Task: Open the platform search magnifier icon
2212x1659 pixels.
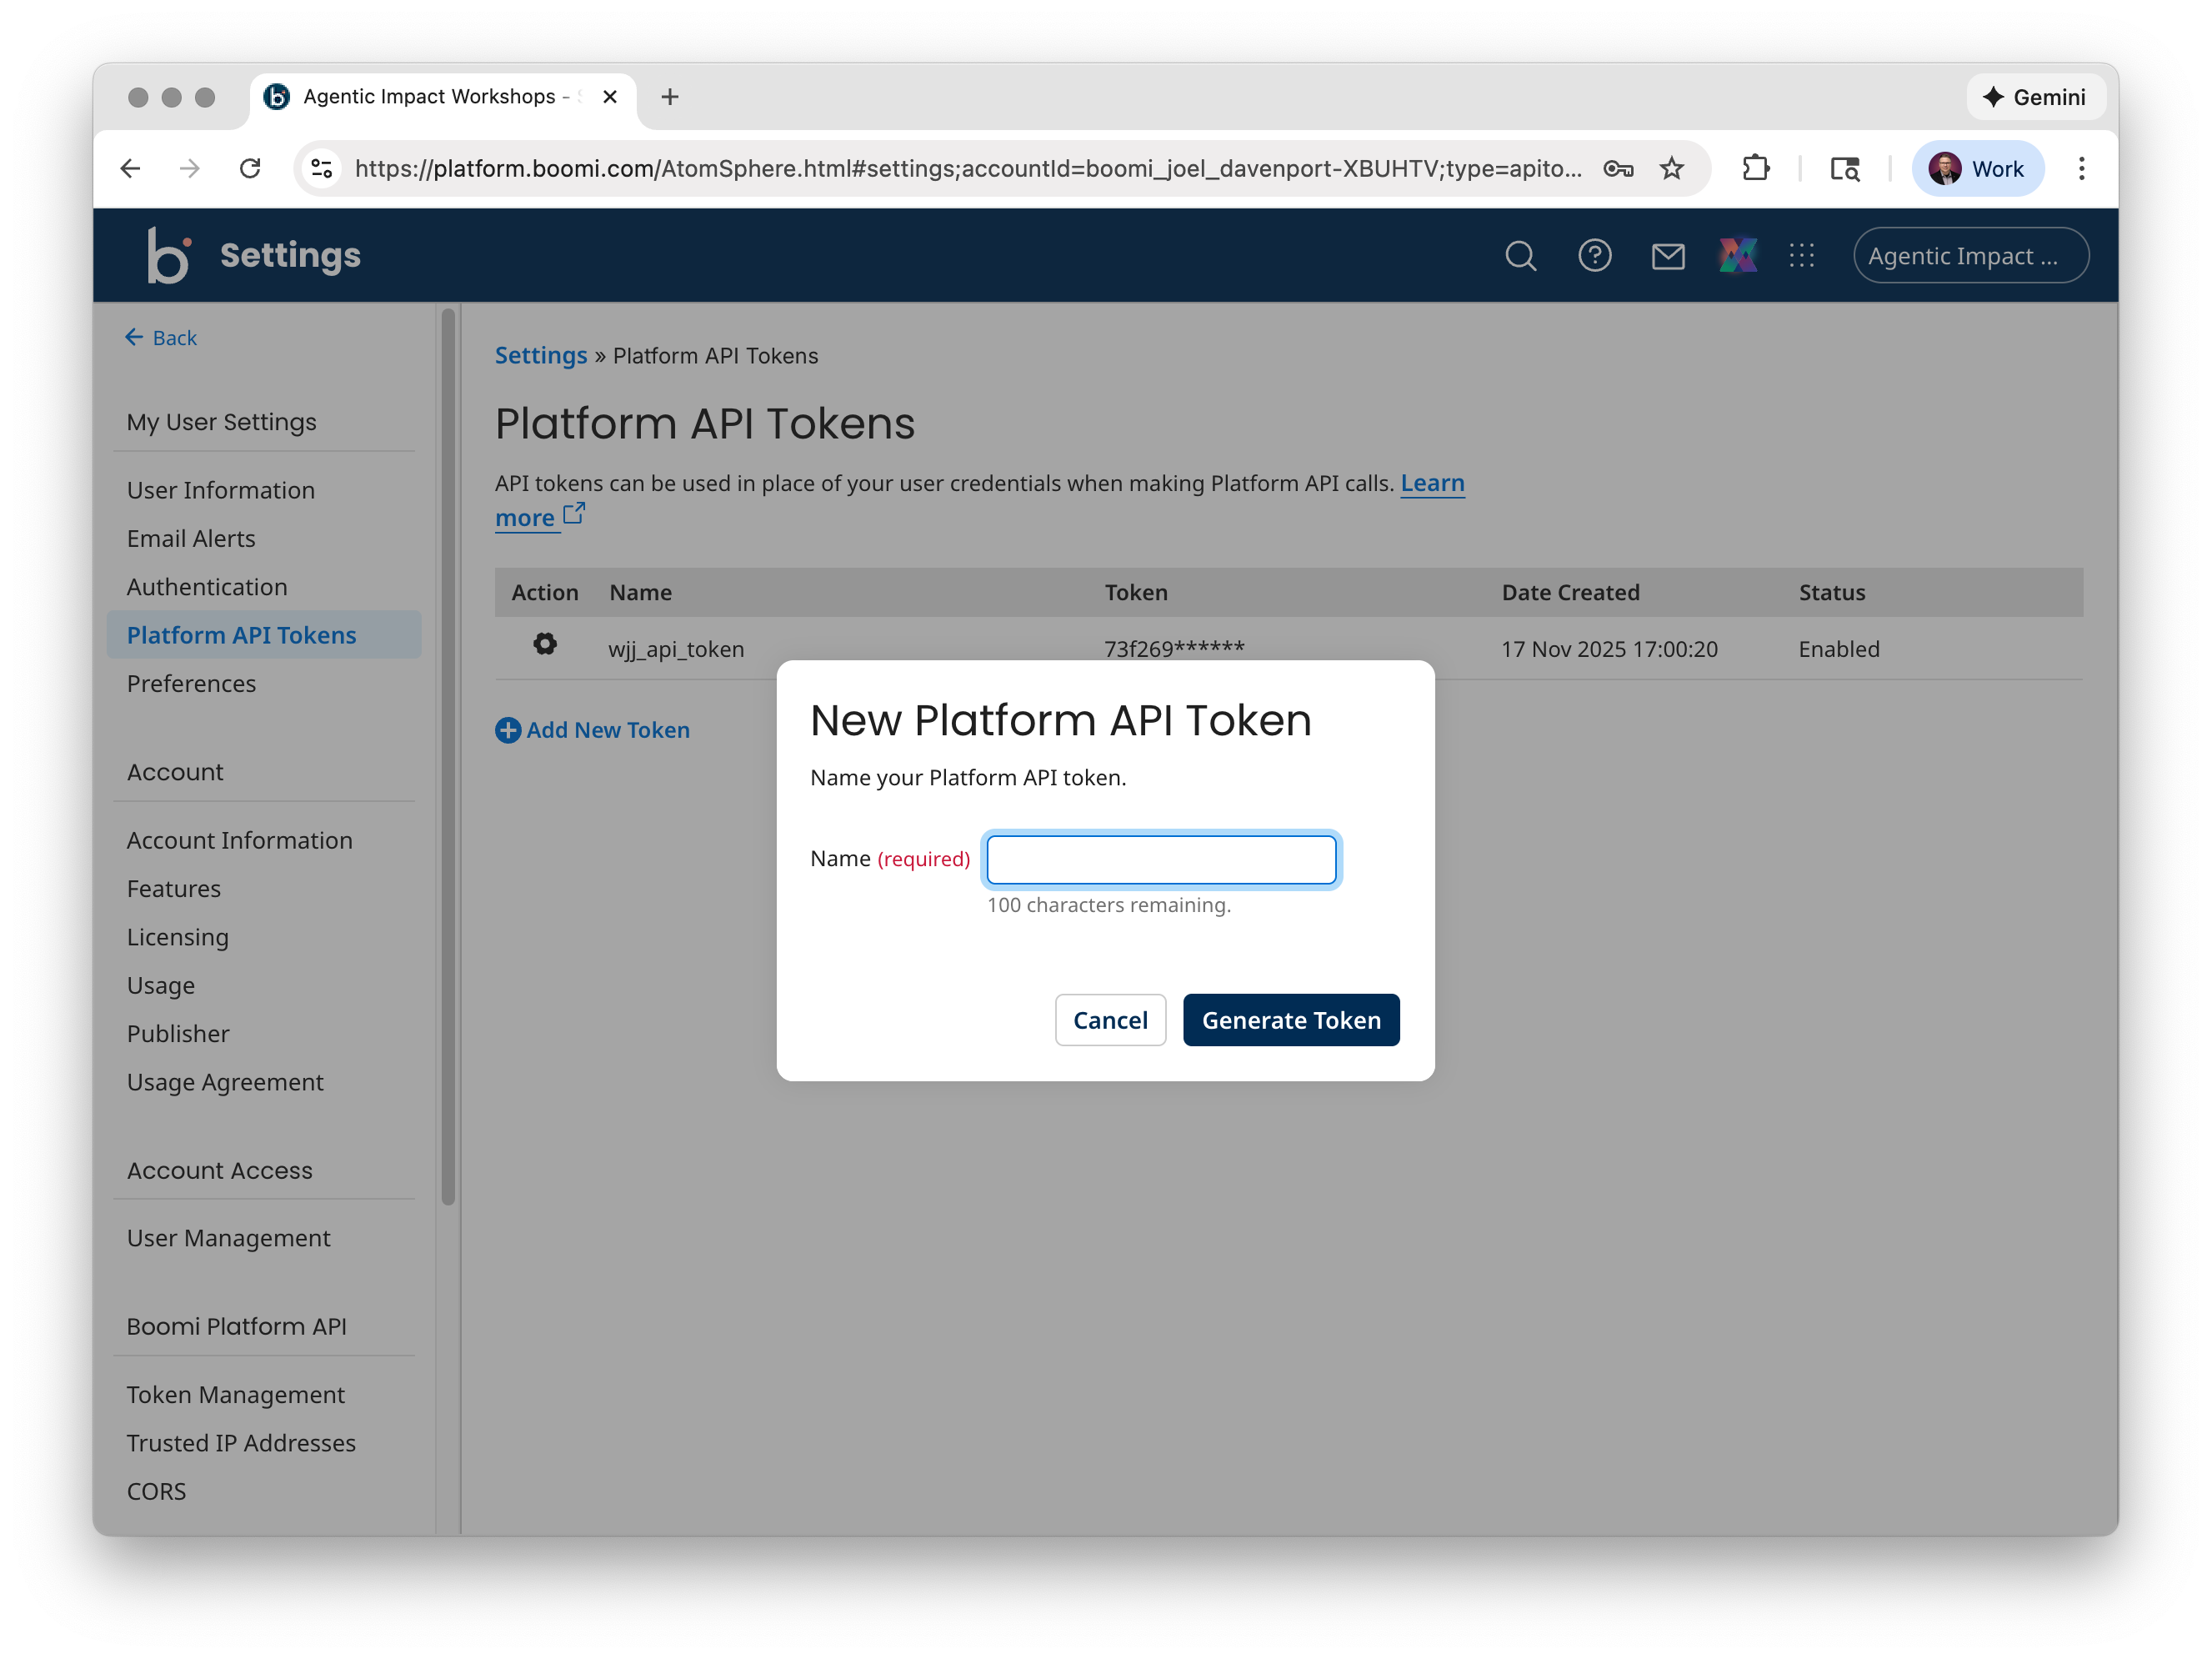Action: point(1520,255)
